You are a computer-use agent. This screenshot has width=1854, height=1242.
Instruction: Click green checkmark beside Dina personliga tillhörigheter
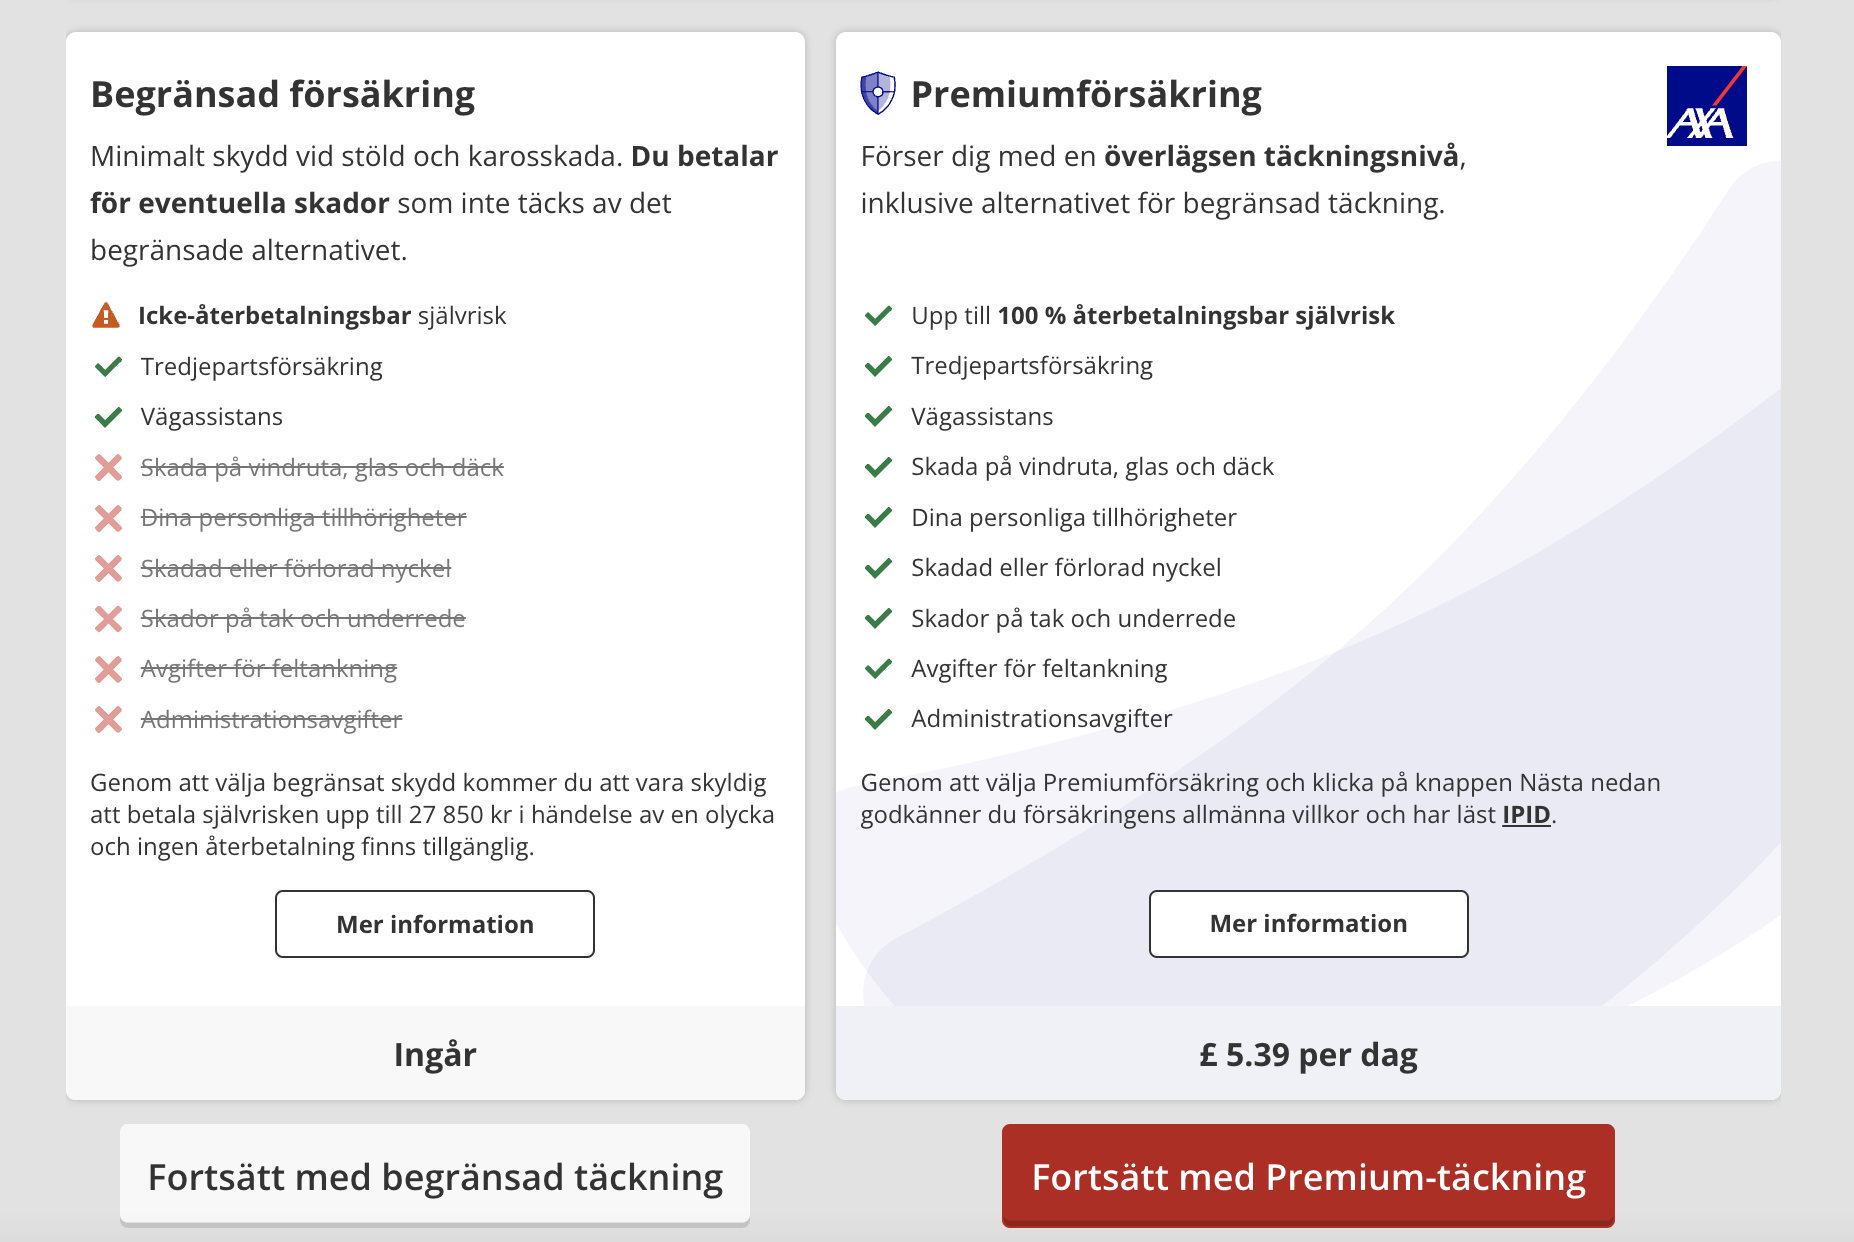878,517
